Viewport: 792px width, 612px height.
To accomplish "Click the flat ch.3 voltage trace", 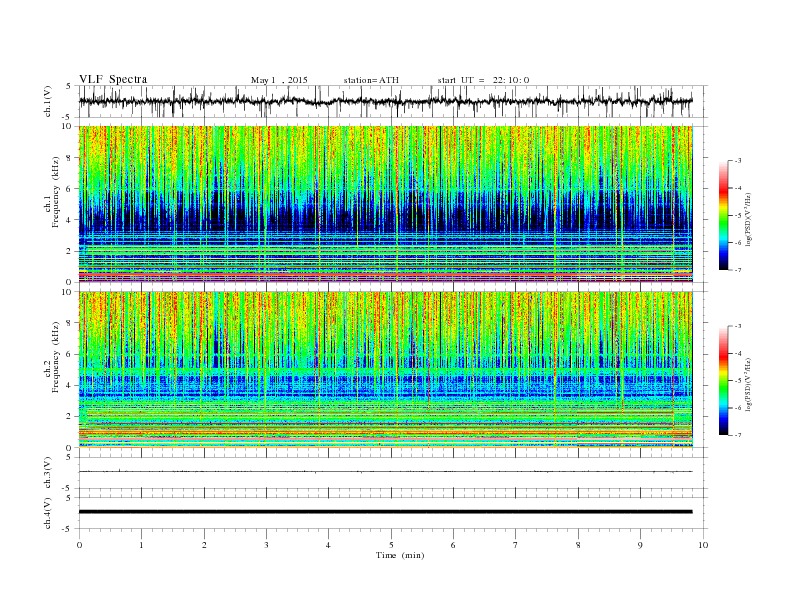I will point(385,472).
